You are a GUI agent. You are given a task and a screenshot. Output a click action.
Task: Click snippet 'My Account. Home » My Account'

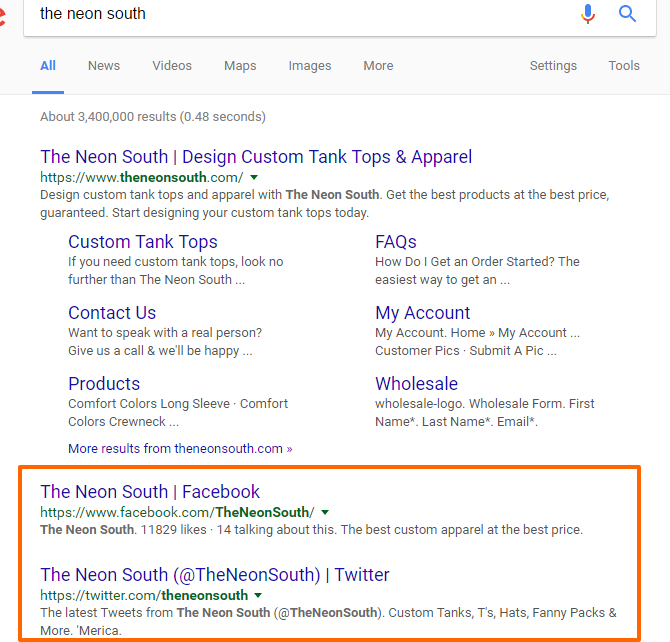point(471,333)
